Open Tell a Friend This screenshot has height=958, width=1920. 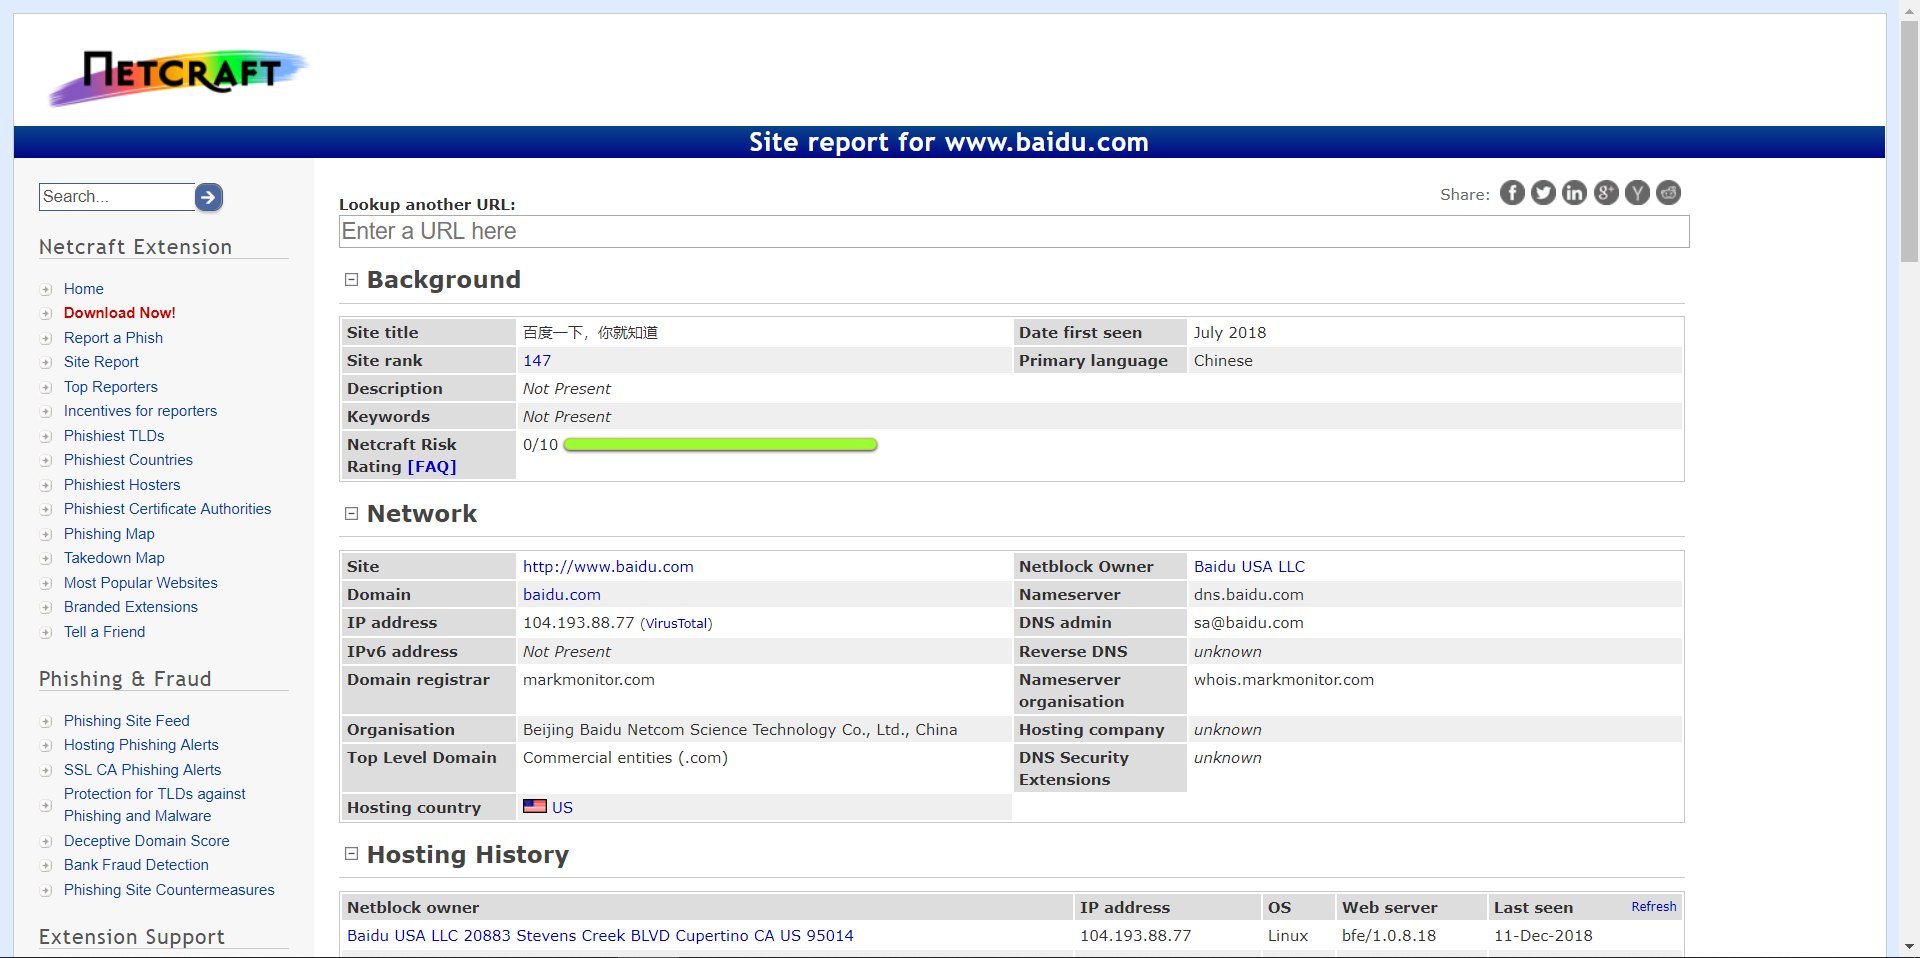pos(104,632)
